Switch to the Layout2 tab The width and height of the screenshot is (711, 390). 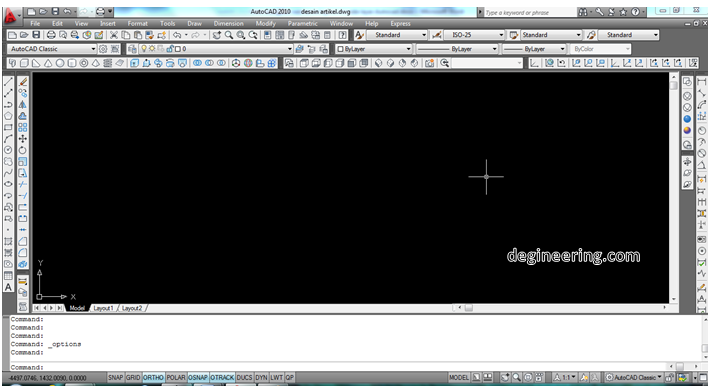coord(131,308)
